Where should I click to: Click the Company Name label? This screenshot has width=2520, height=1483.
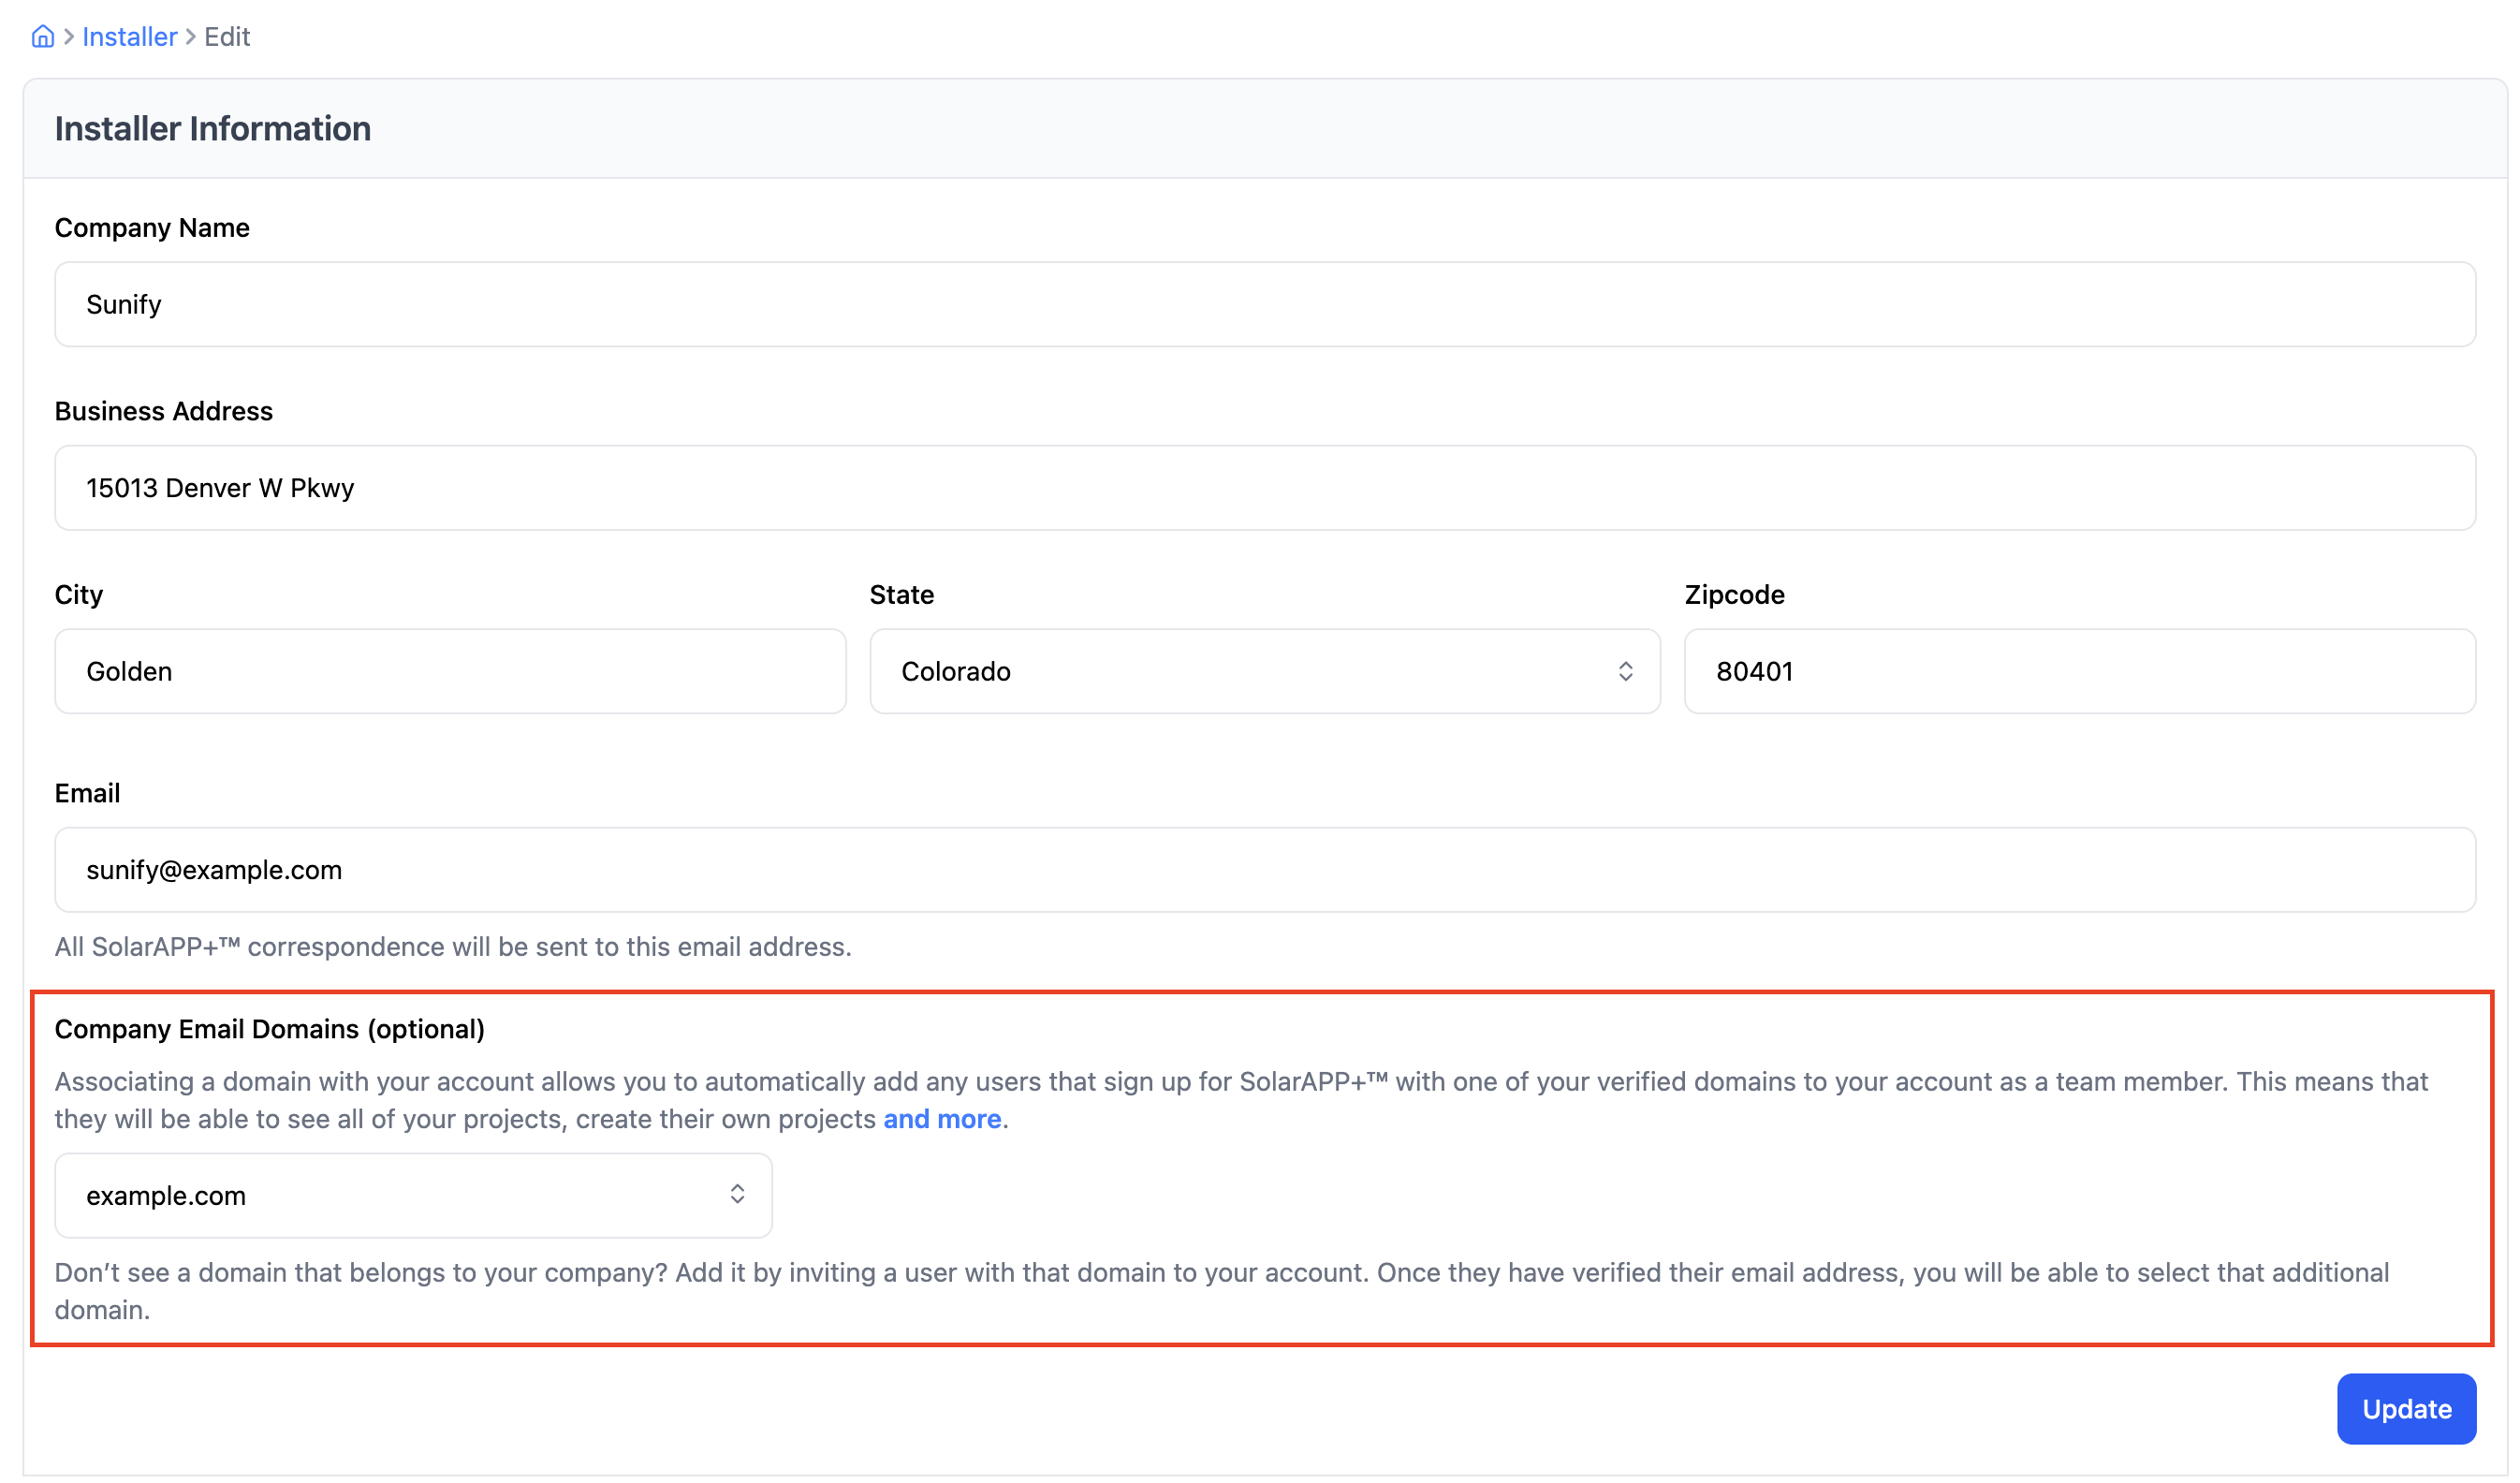point(152,228)
